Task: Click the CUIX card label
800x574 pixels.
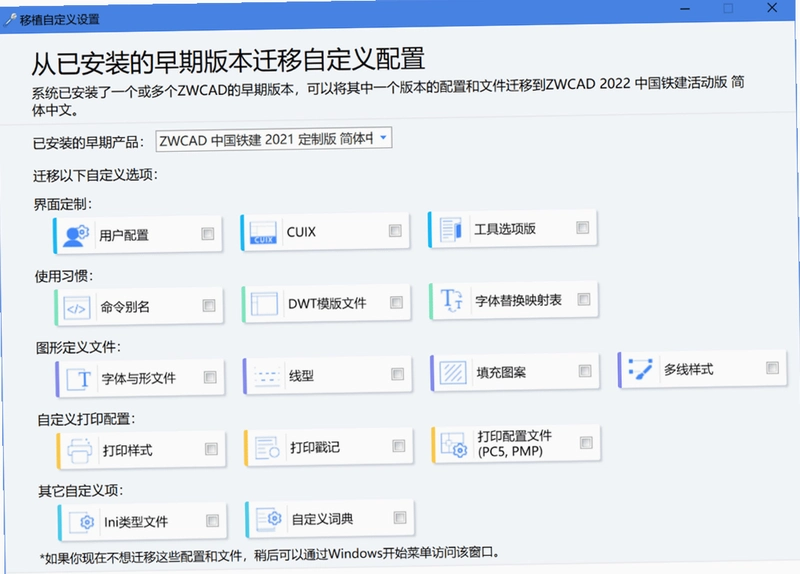Action: pyautogui.click(x=301, y=232)
